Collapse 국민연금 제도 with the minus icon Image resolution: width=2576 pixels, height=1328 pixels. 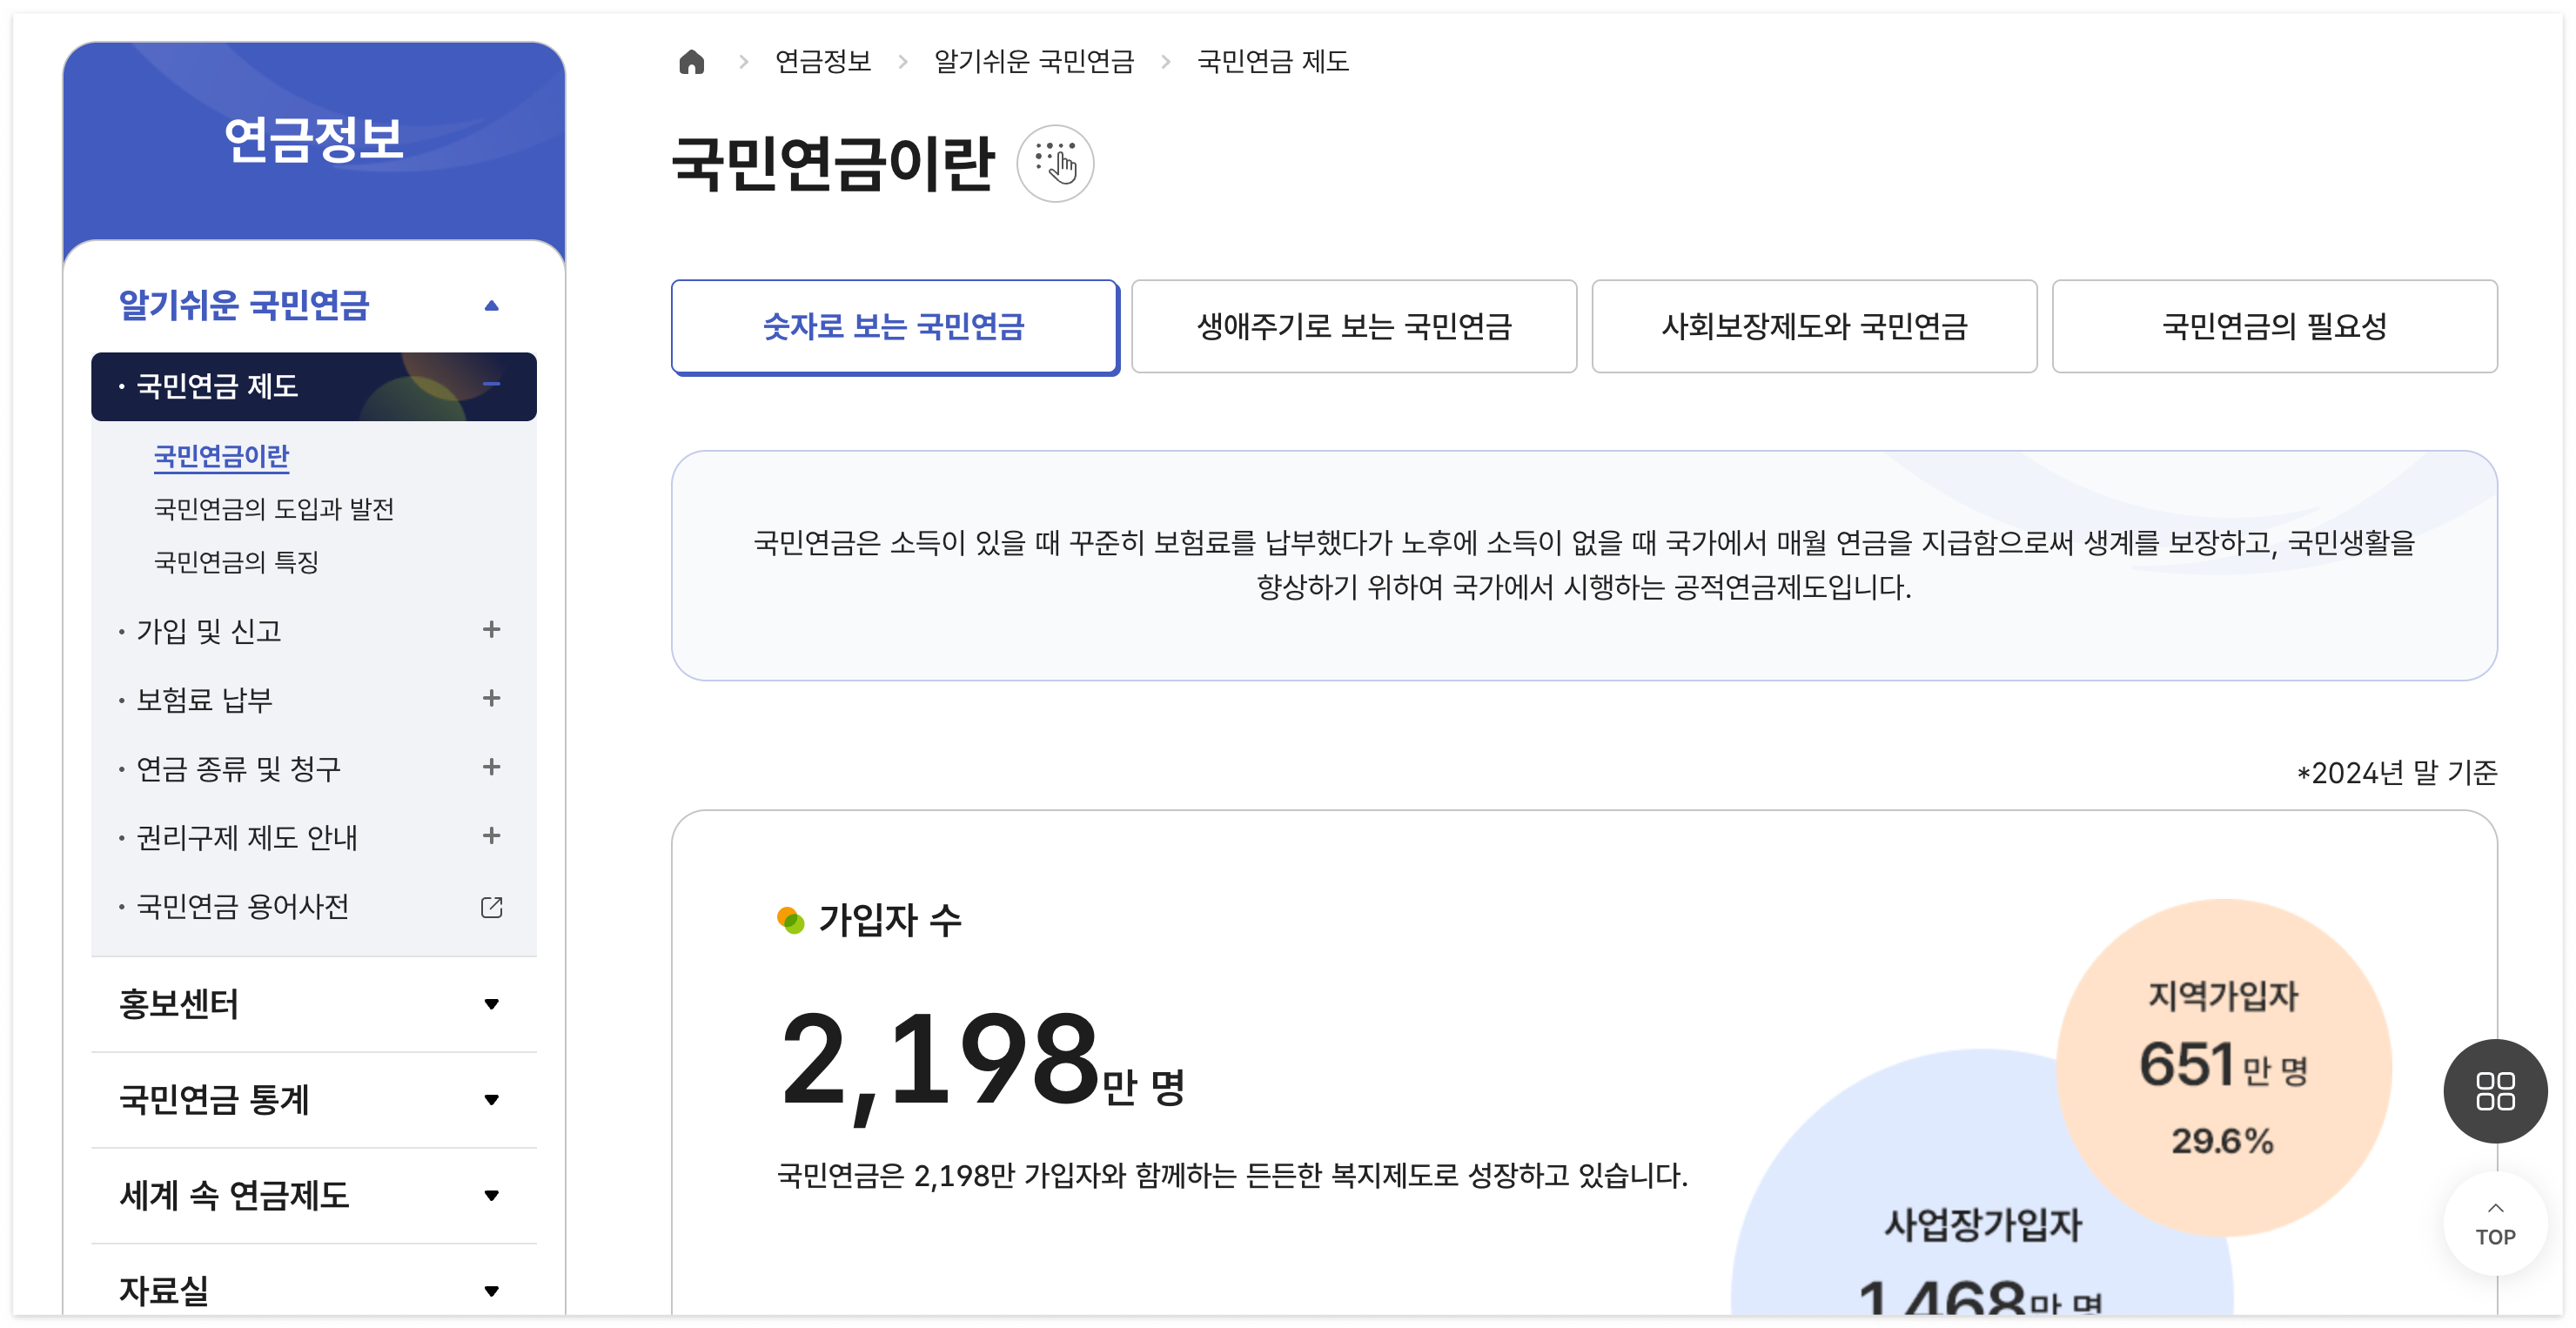[x=491, y=385]
